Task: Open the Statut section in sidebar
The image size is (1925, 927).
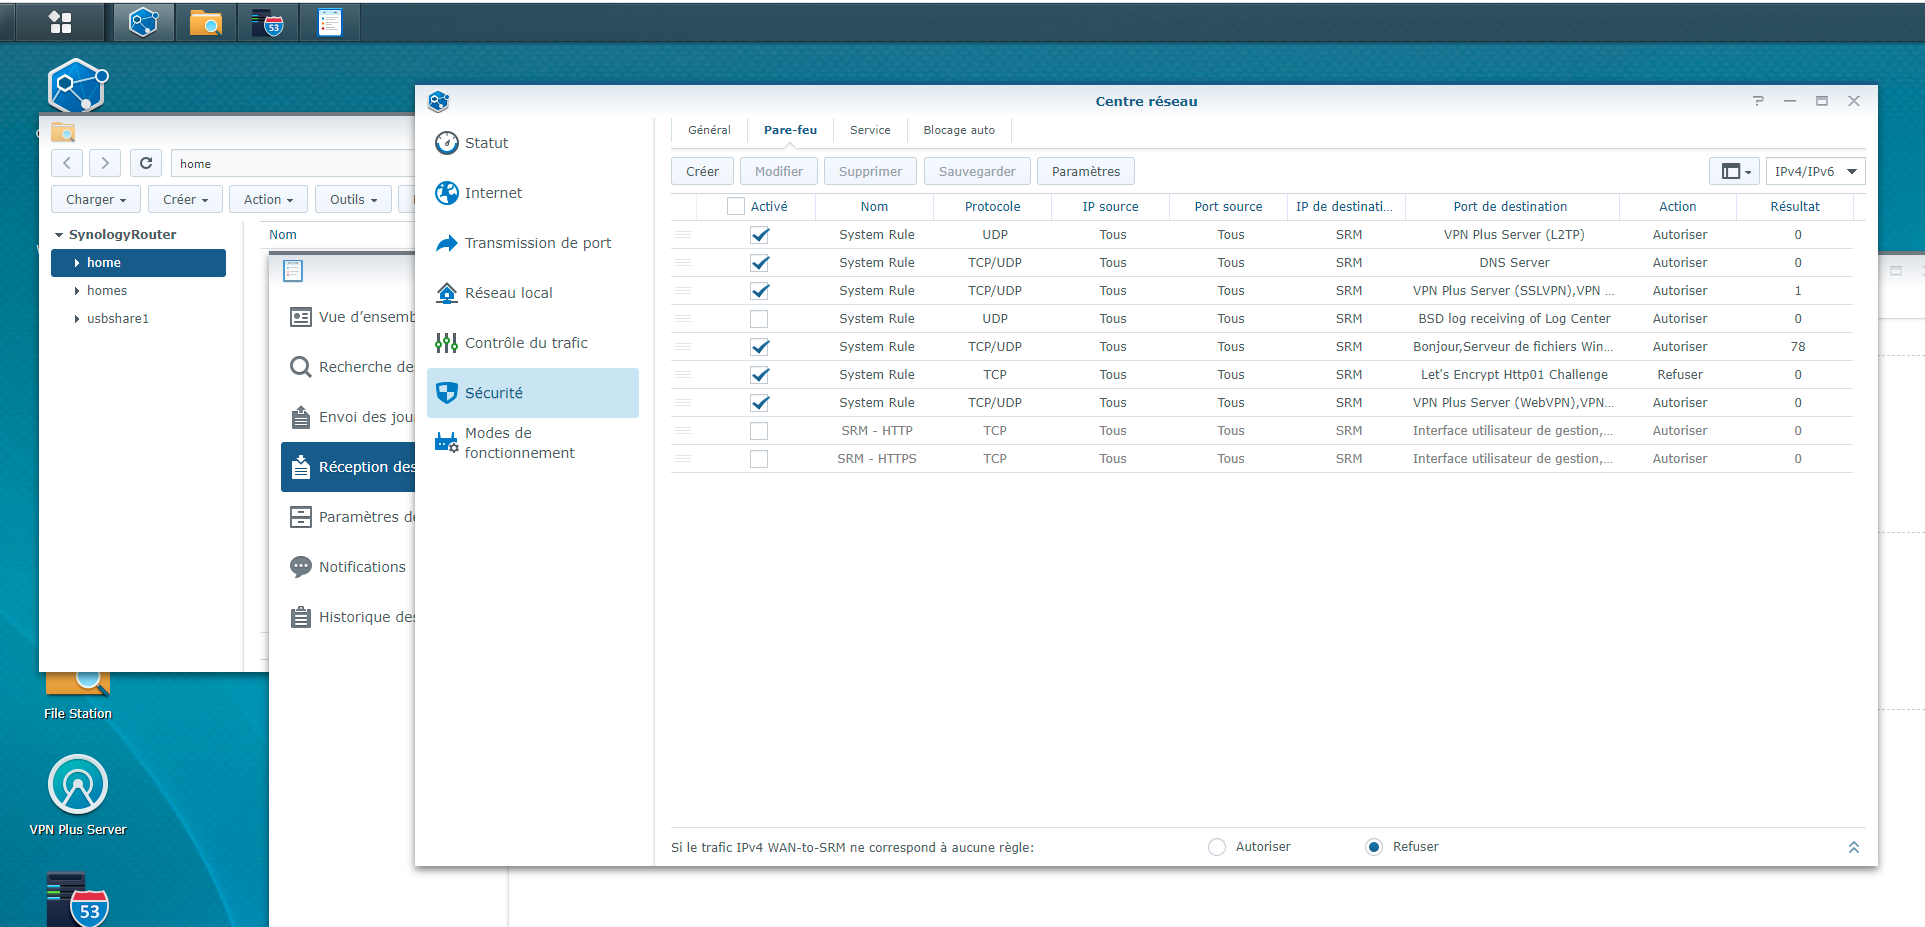Action: (x=486, y=143)
